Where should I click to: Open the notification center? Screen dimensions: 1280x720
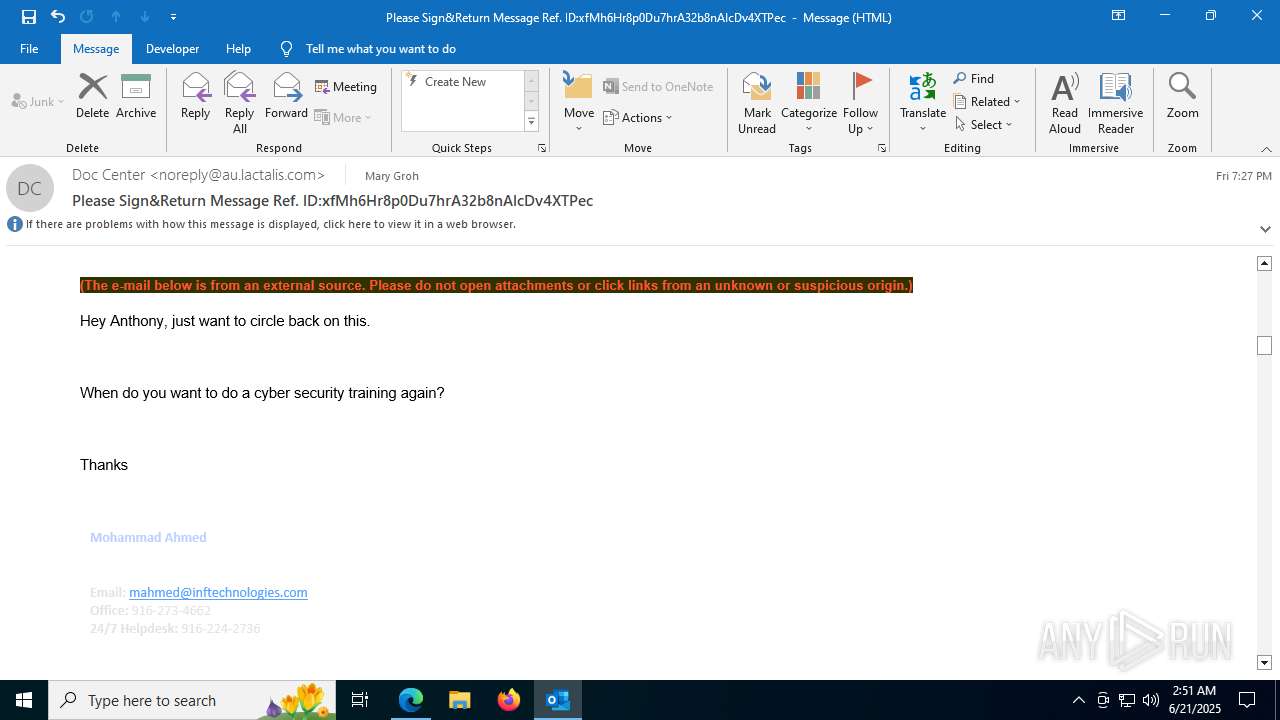[x=1247, y=700]
